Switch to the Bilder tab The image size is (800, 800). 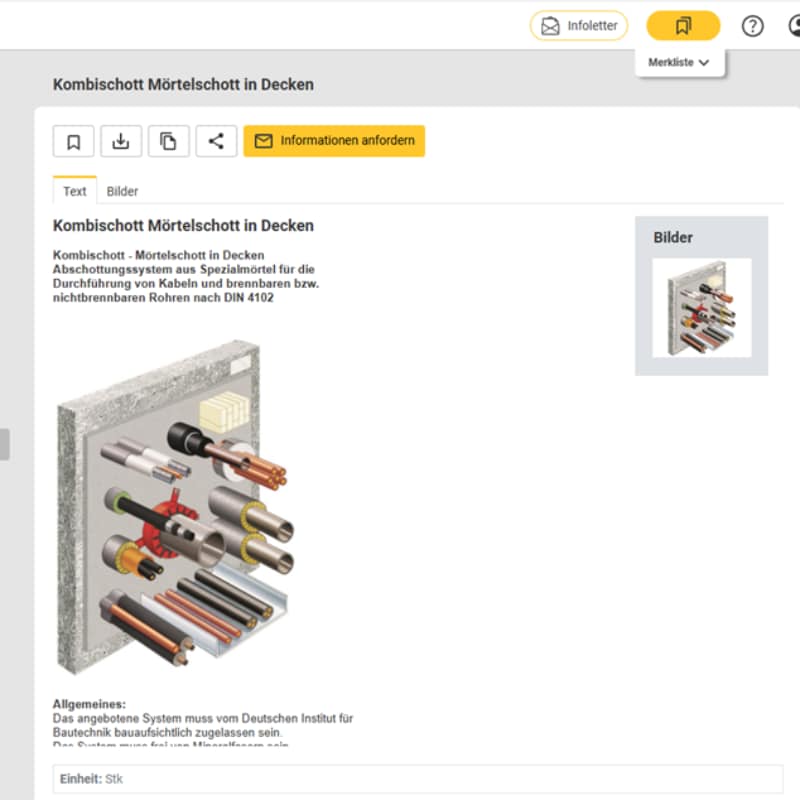coord(122,191)
